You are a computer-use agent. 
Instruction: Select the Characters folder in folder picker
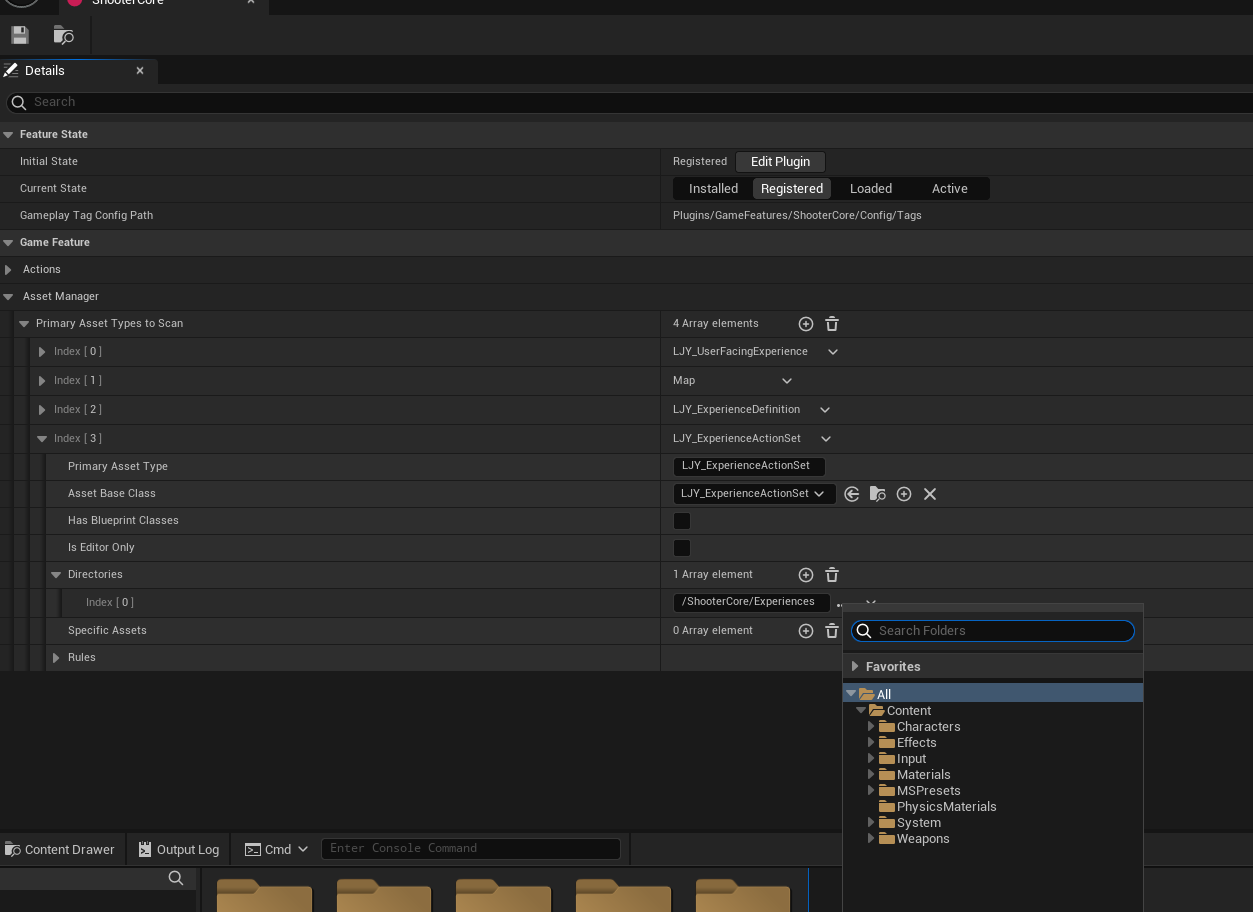coord(928,727)
